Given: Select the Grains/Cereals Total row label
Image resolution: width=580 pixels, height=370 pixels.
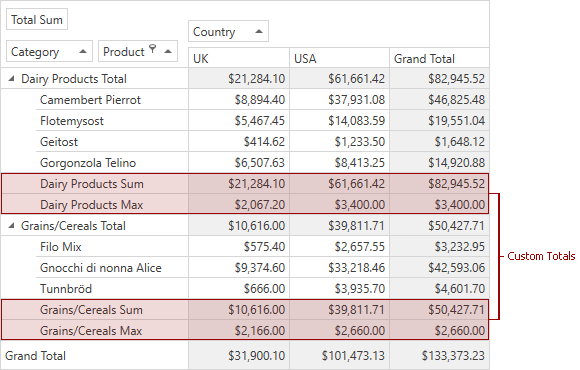Looking at the screenshot, I should (73, 226).
